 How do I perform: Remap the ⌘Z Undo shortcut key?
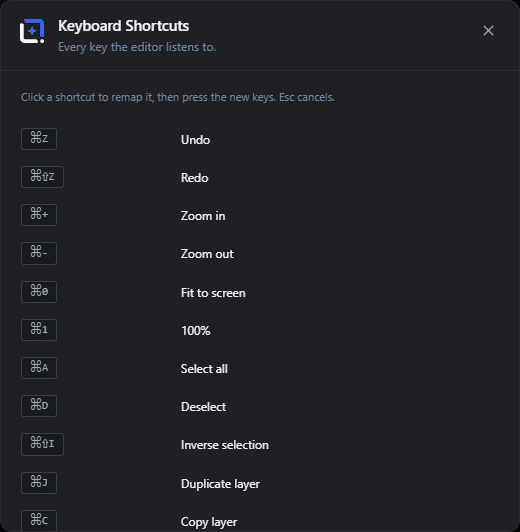pos(39,139)
